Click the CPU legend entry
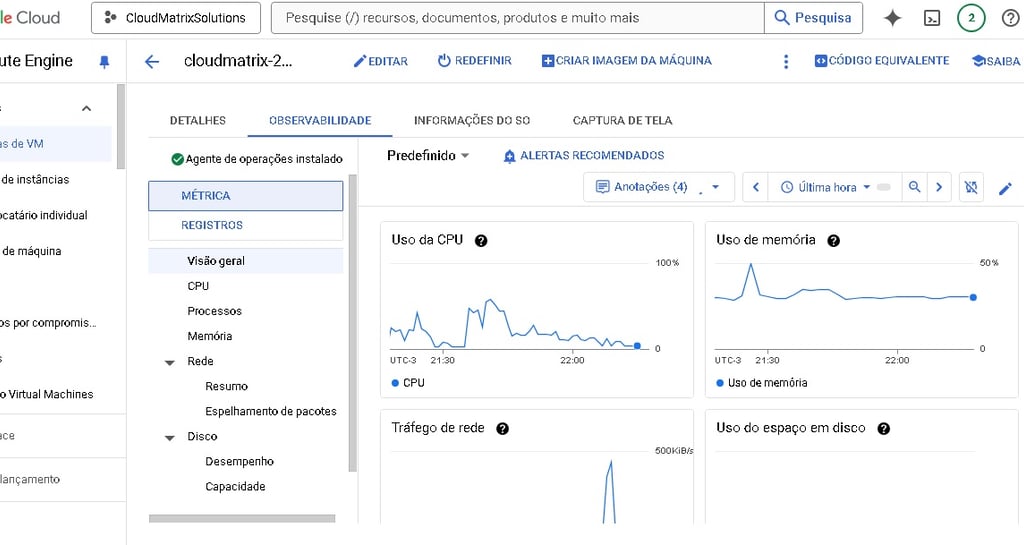Screen dimensions: 1024x545 408,383
